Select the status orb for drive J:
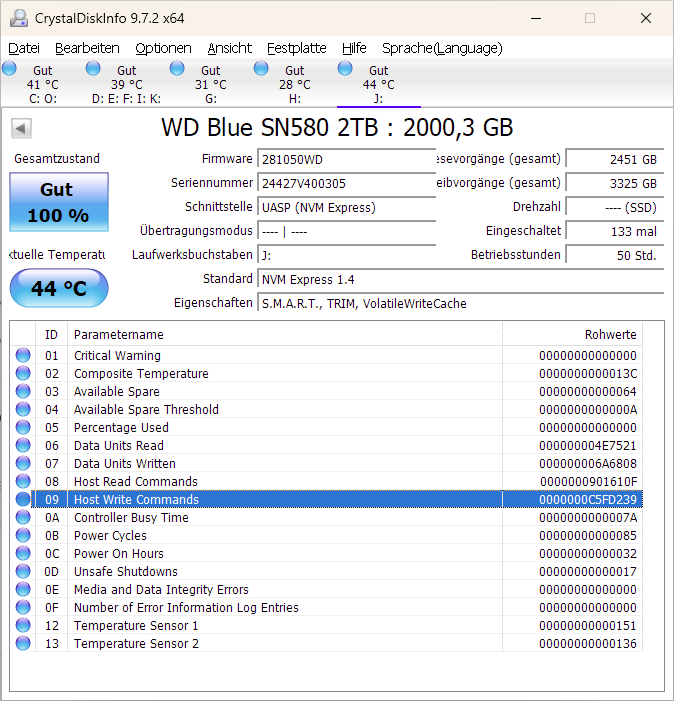 tap(345, 68)
